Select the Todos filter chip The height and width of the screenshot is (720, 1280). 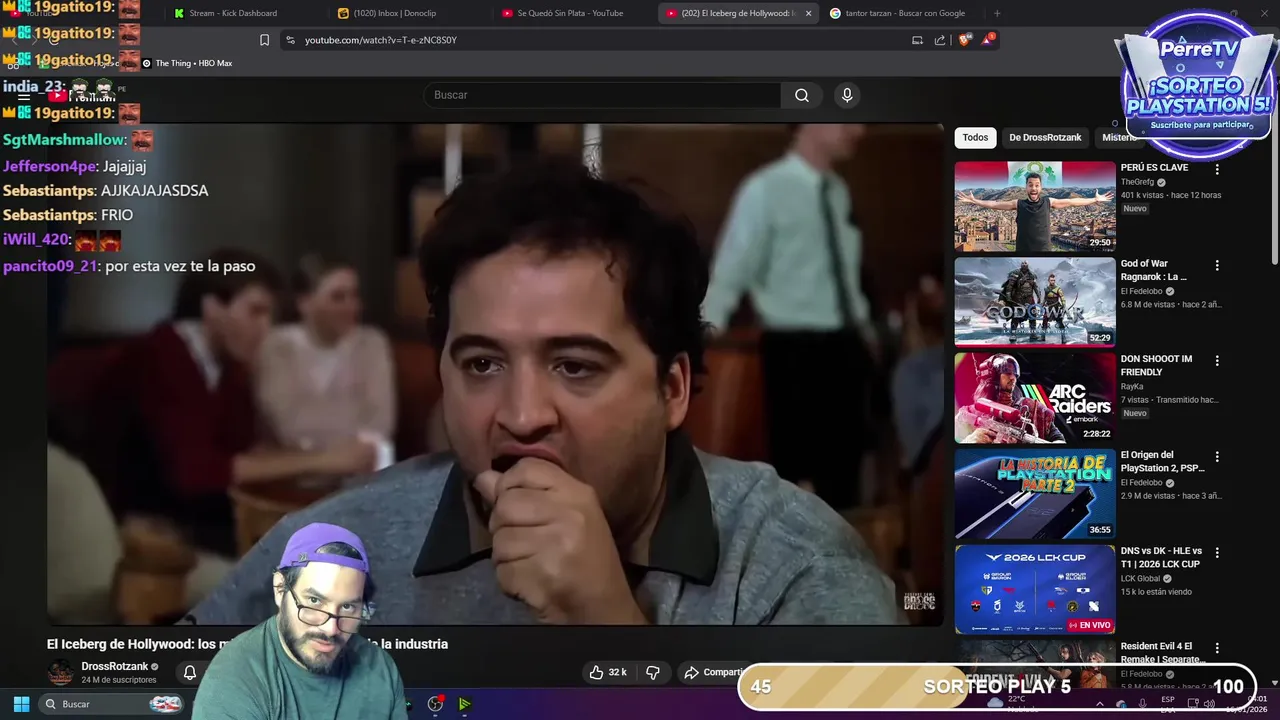tap(975, 137)
